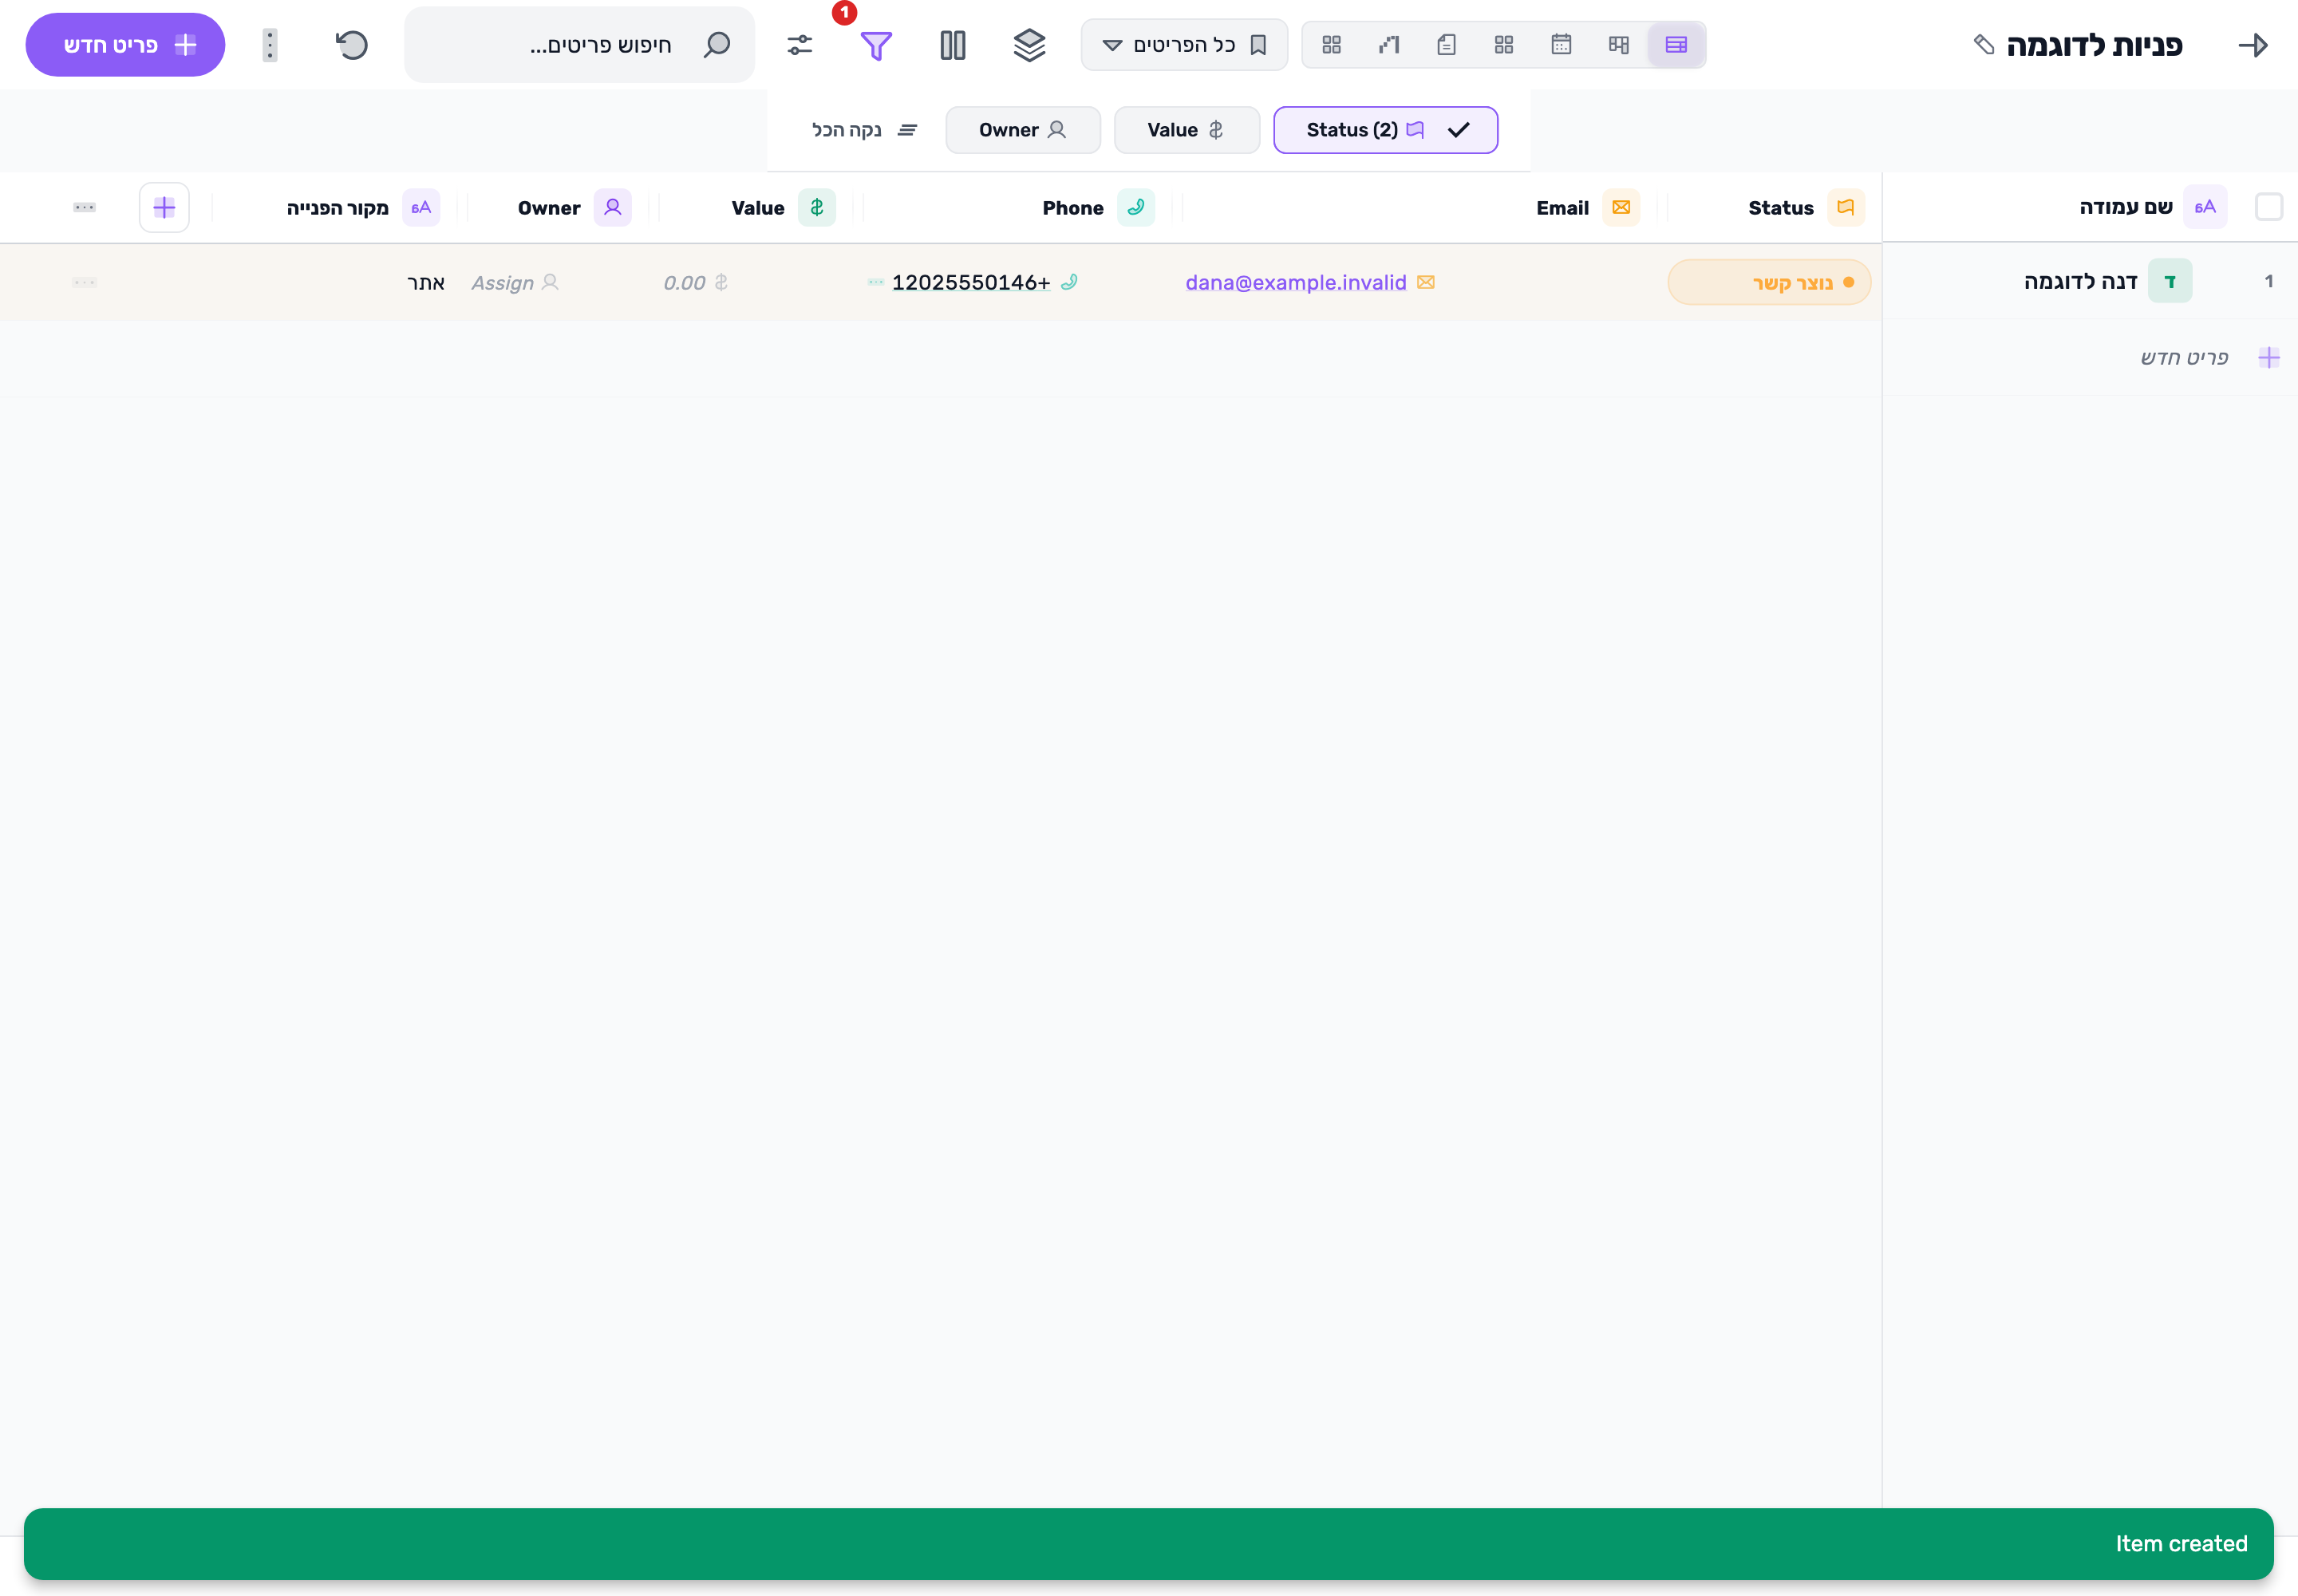Open the three-dot more options menu
The image size is (2298, 1596).
(269, 45)
